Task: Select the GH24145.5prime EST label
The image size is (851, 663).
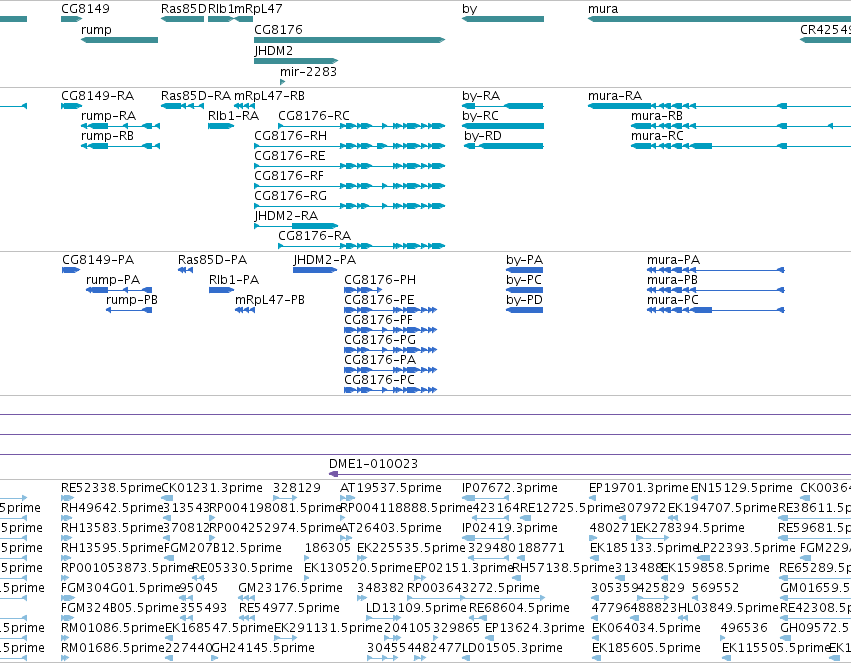Action: (x=263, y=648)
